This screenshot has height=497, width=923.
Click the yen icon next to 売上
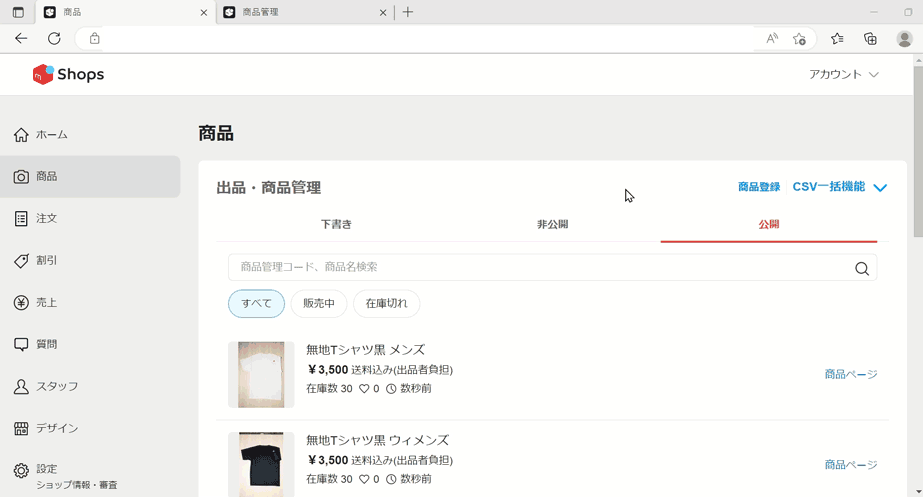point(21,303)
